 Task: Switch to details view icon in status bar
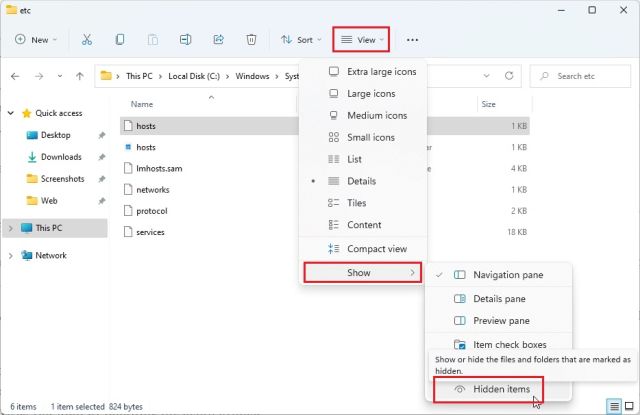point(614,406)
